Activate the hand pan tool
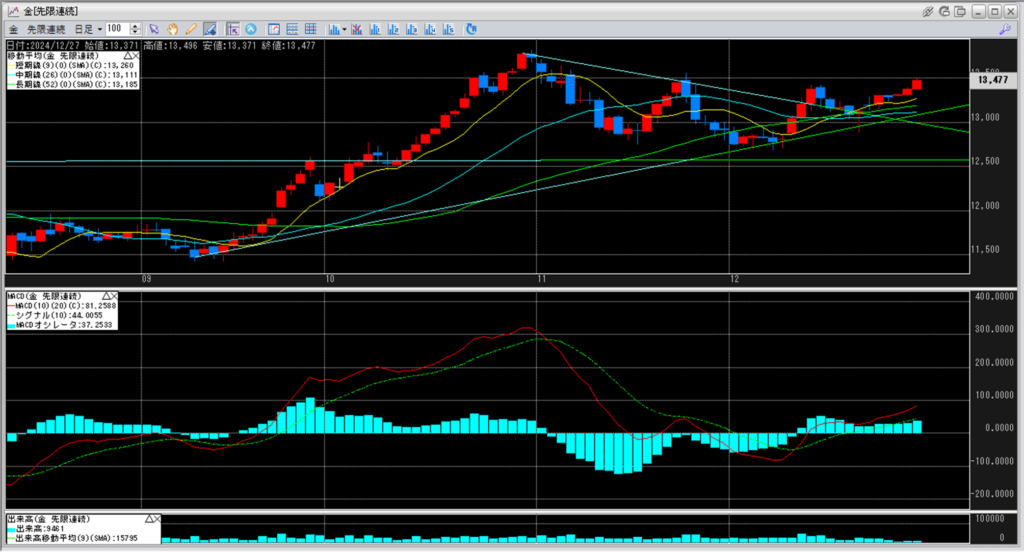Viewport: 1024px width, 552px height. [172, 29]
